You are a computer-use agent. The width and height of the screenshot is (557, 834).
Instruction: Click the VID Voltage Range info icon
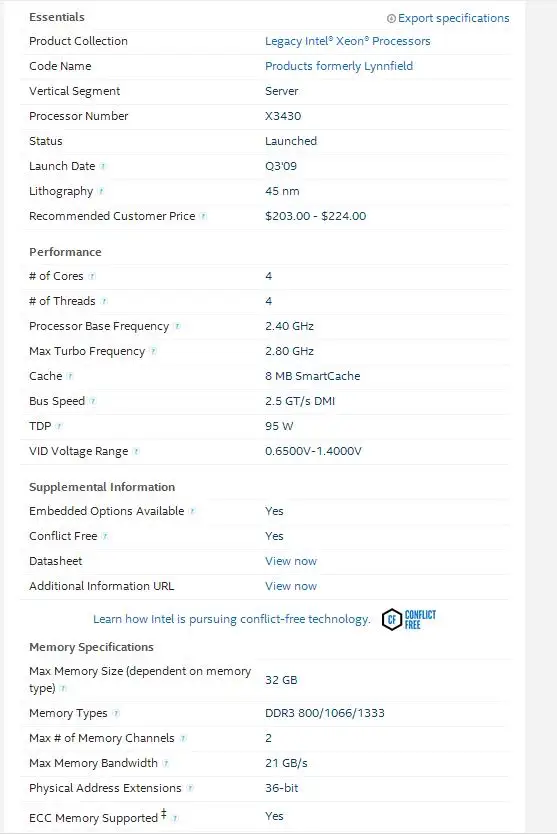pyautogui.click(x=136, y=451)
